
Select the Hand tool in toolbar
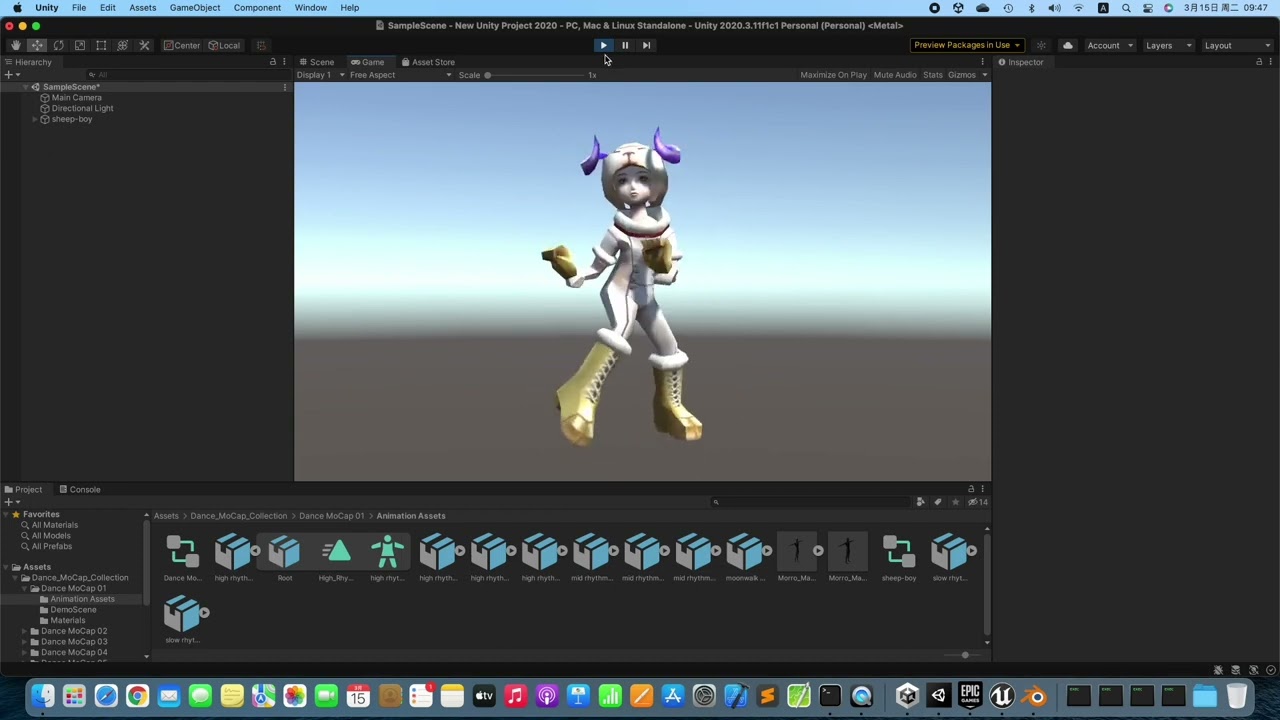[15, 45]
